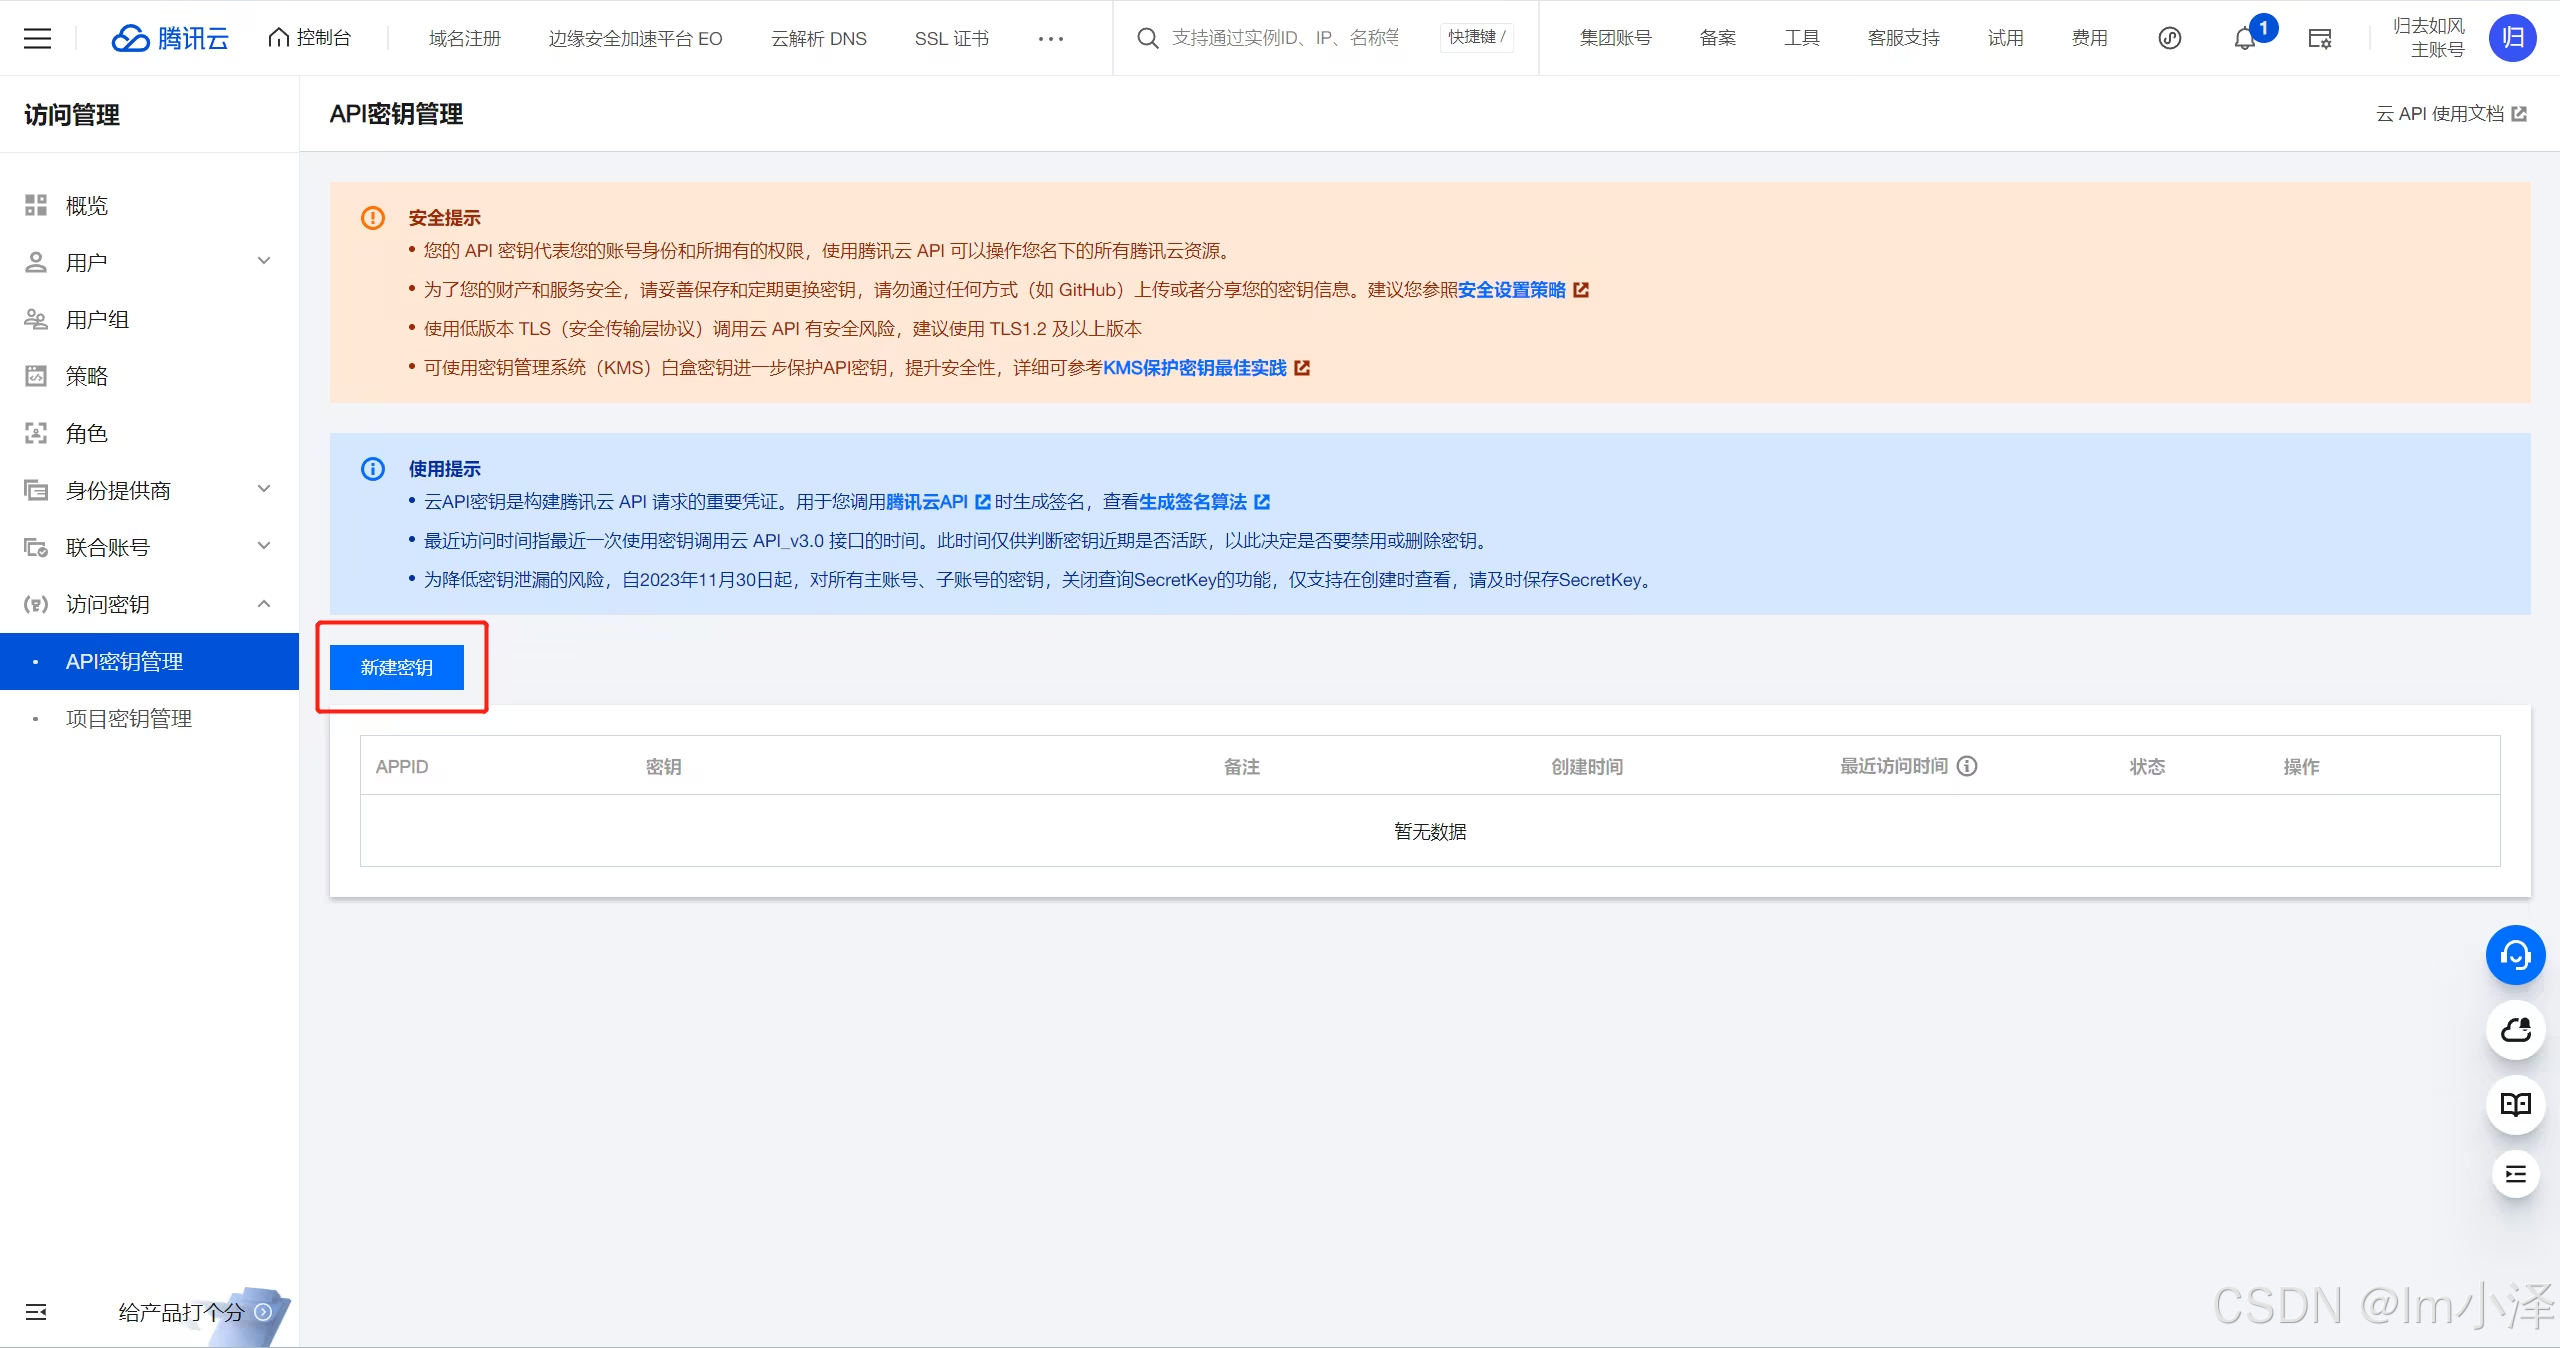This screenshot has width=2560, height=1348.
Task: Open the notification bell with badge
Action: [x=2244, y=38]
